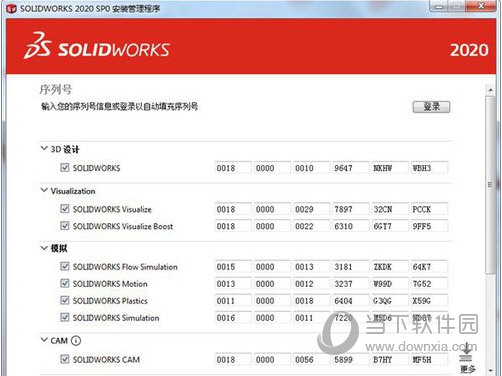This screenshot has width=502, height=376.
Task: Collapse the 3D 设计 section
Action: point(44,148)
